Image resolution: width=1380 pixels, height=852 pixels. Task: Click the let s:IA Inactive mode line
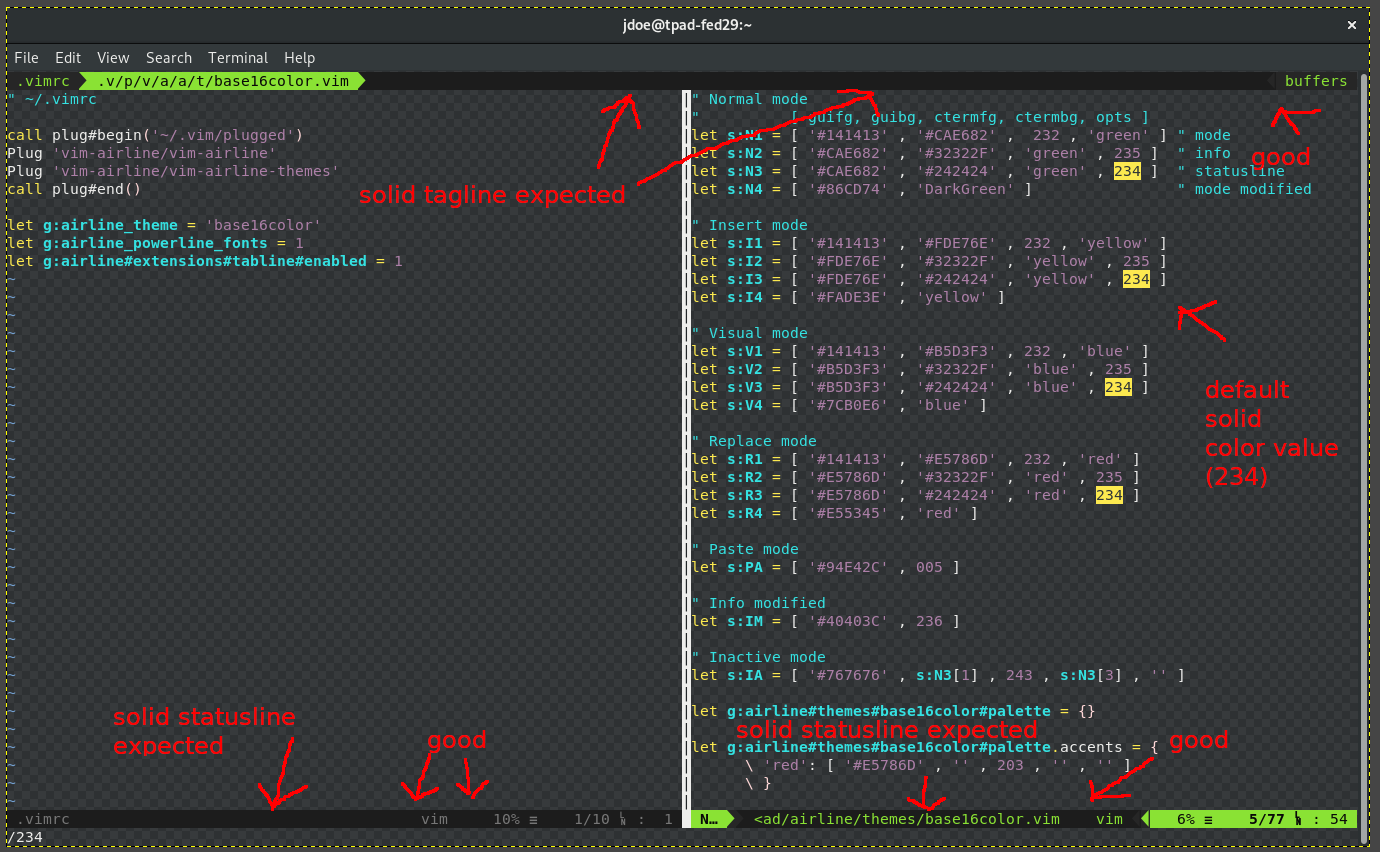click(x=938, y=675)
